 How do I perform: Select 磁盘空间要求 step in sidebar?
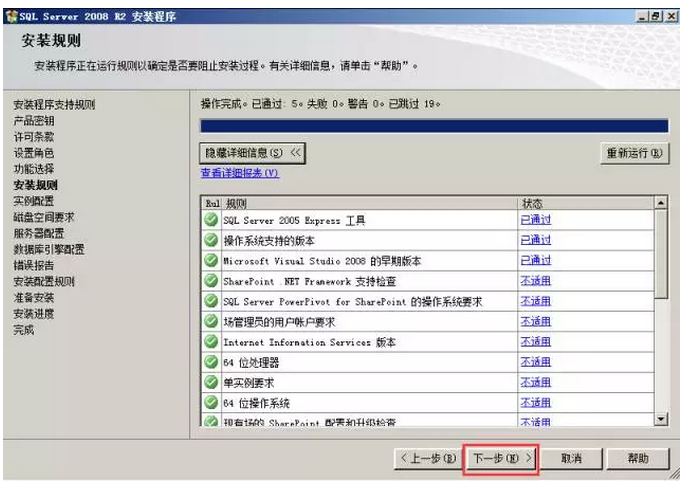(x=44, y=217)
